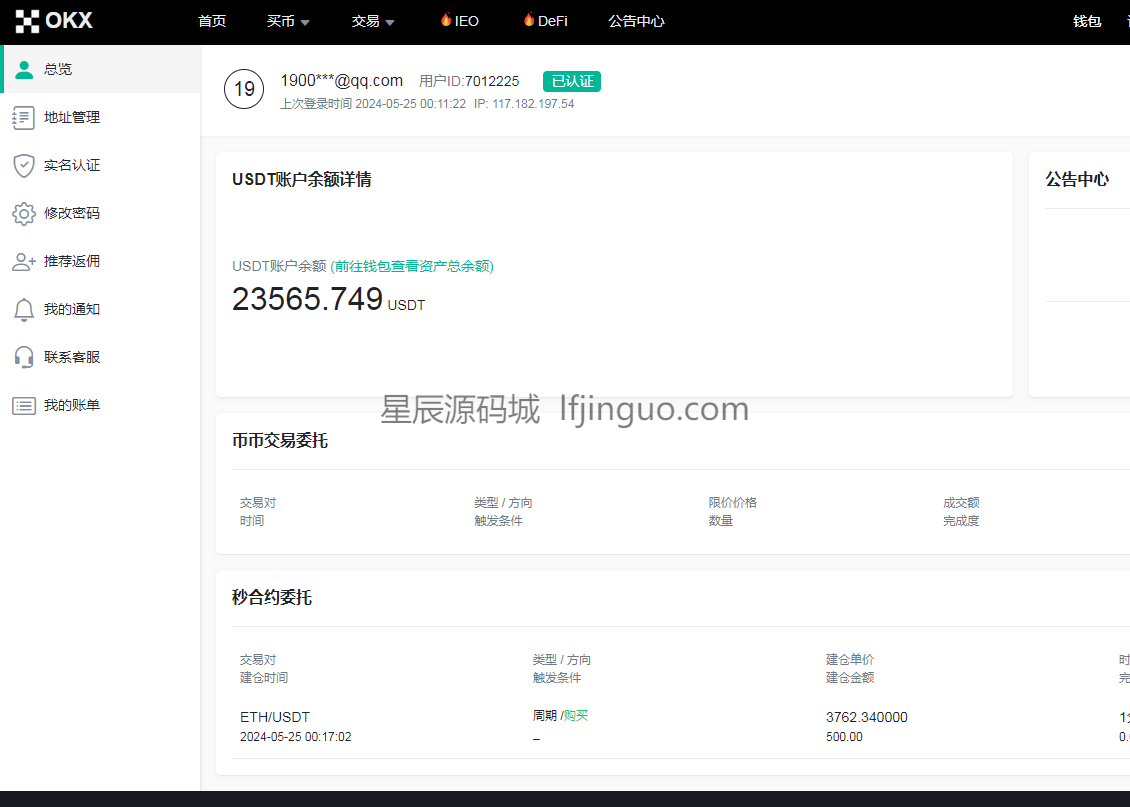Open 公告中心 in the top navigation

pyautogui.click(x=636, y=21)
